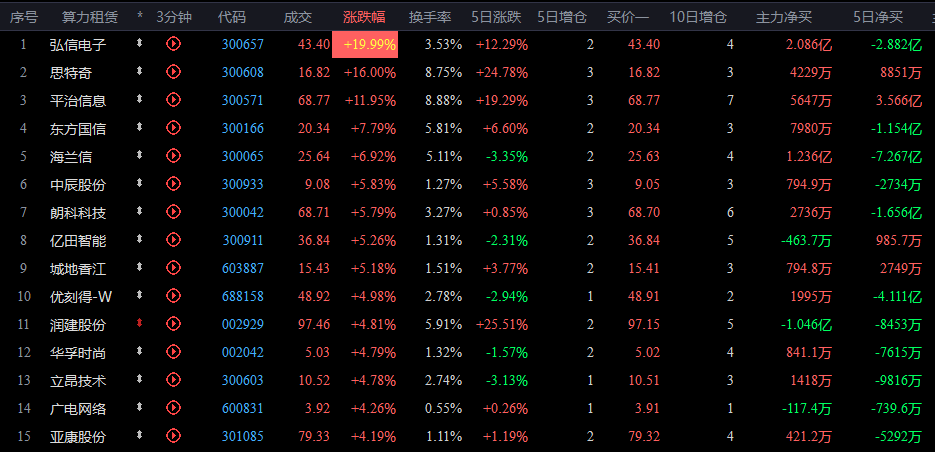Click the 8.88% turnover rate value
The height and width of the screenshot is (452, 935).
(x=443, y=100)
